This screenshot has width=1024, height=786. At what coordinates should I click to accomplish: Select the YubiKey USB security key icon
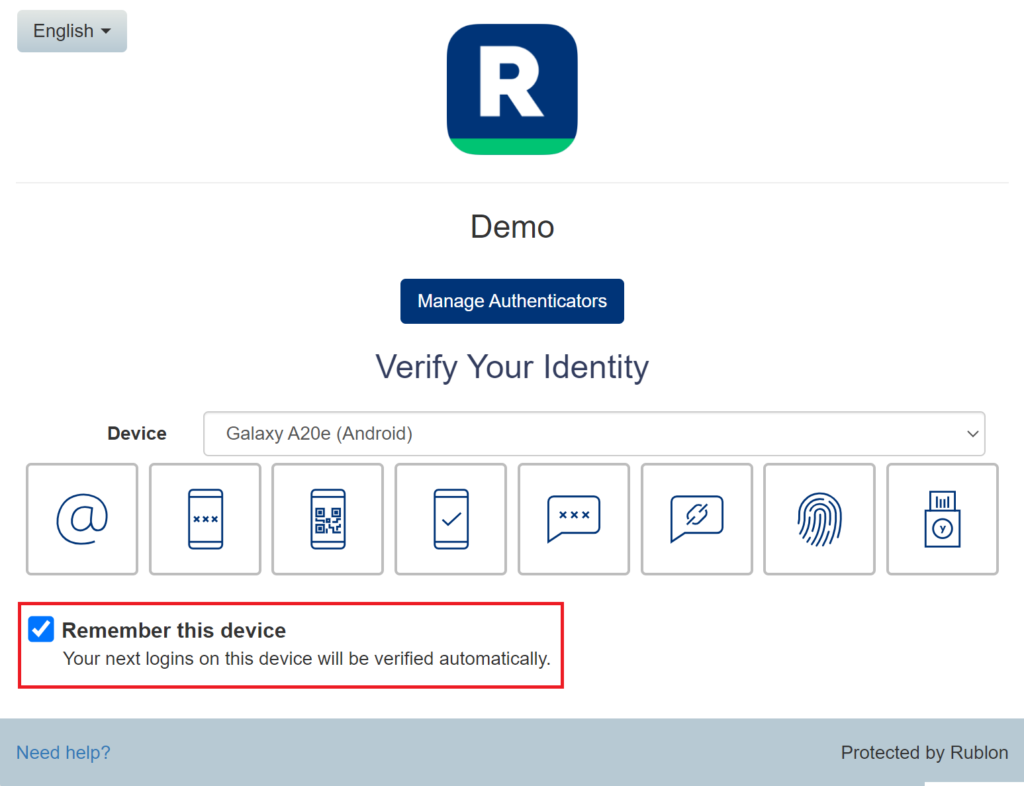click(x=942, y=519)
